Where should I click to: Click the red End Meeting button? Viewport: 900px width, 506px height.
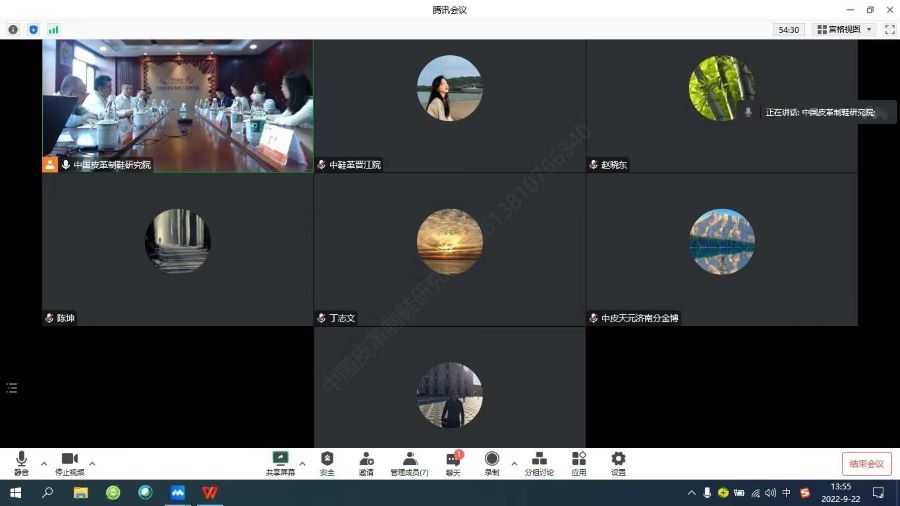point(866,464)
